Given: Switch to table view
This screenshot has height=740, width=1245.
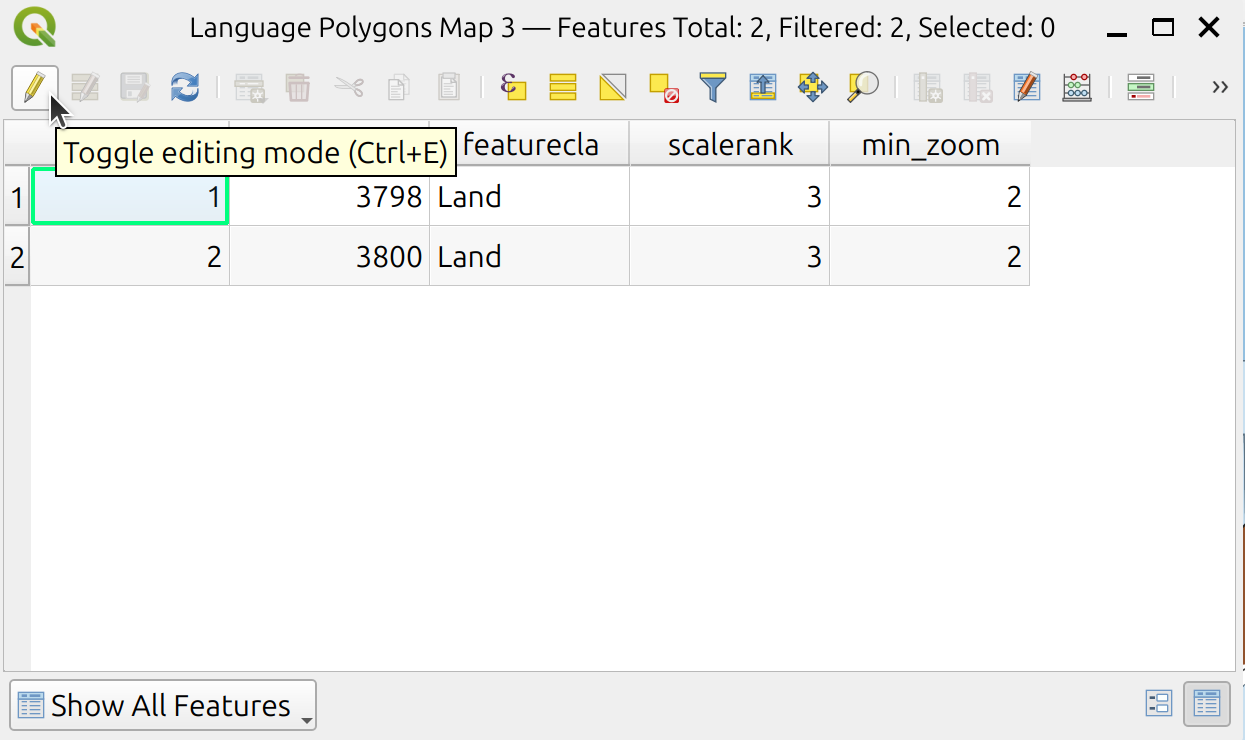Looking at the screenshot, I should pos(1206,703).
